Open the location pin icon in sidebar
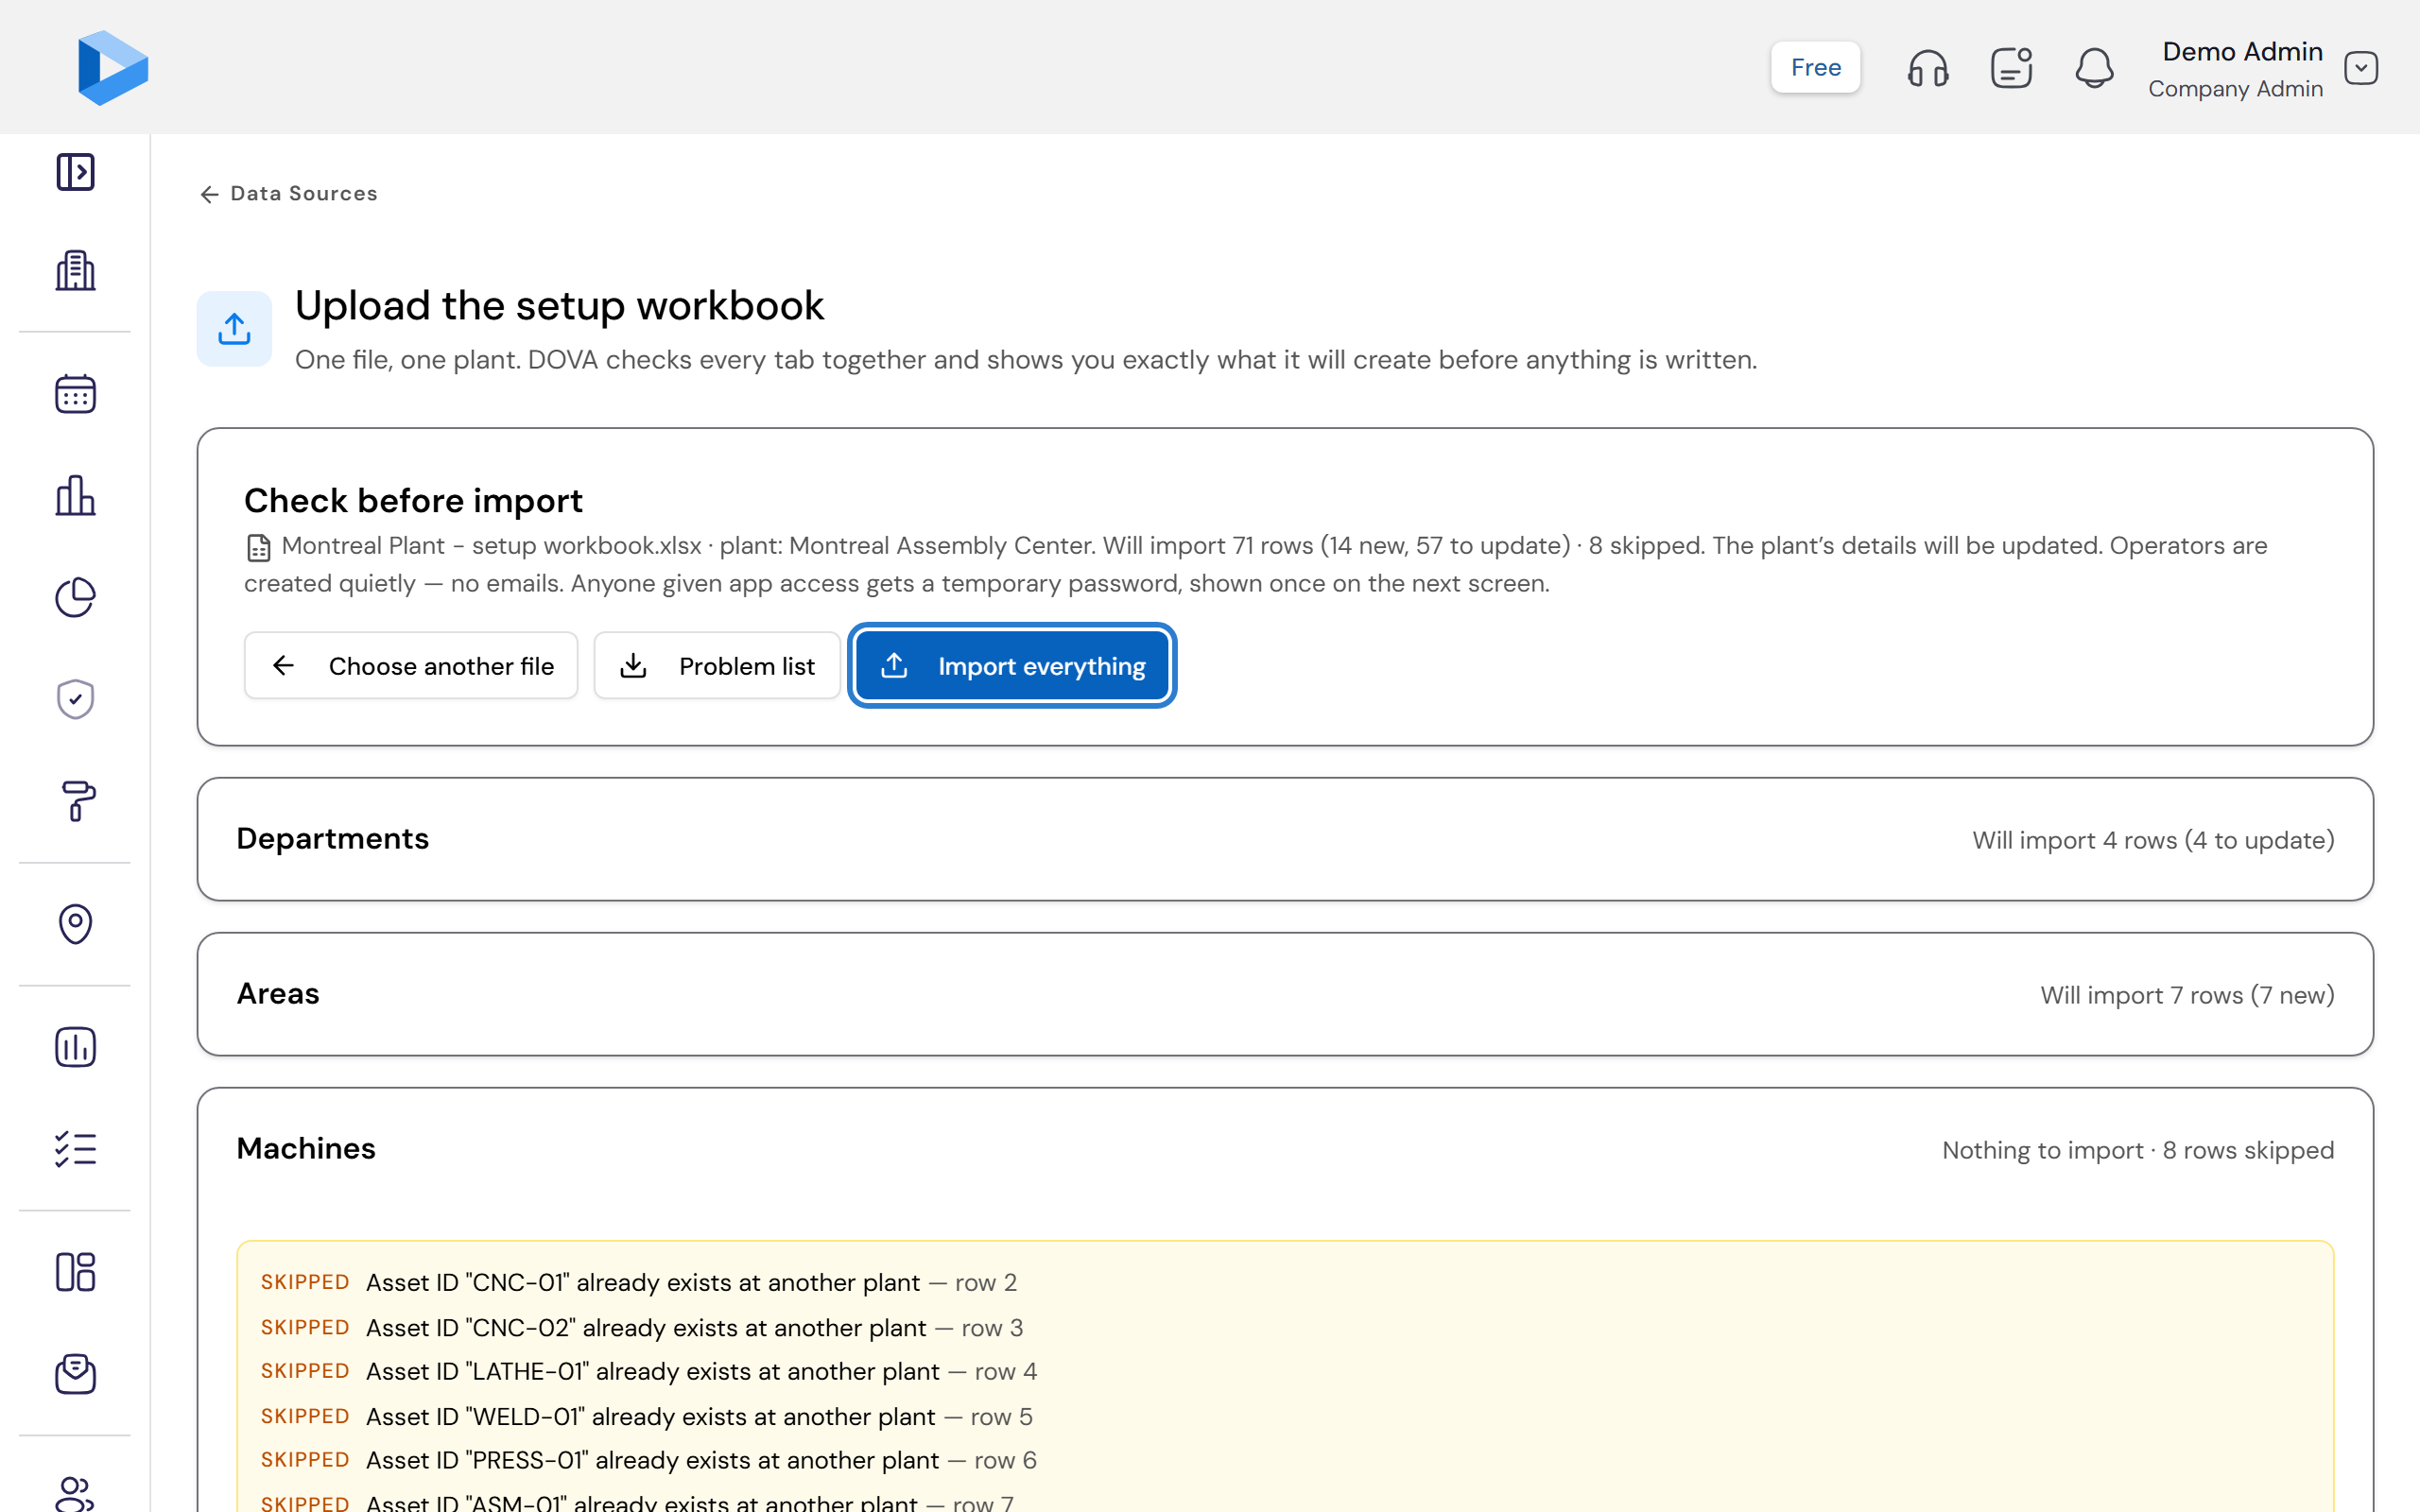This screenshot has width=2420, height=1512. coord(75,924)
